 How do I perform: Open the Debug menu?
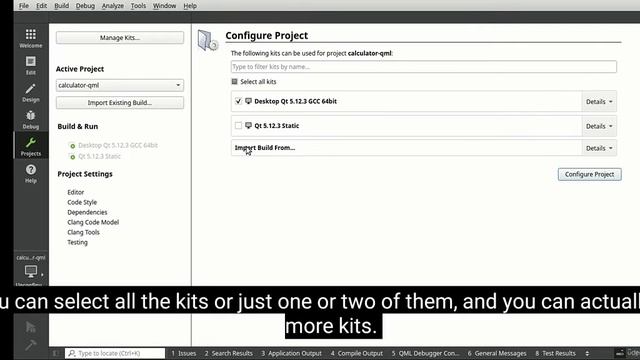tap(85, 6)
